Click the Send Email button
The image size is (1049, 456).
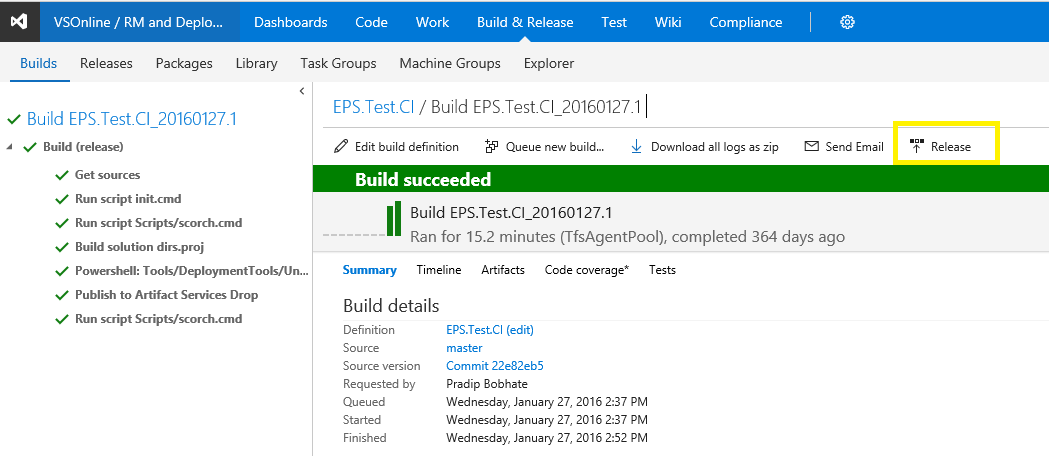pyautogui.click(x=844, y=146)
